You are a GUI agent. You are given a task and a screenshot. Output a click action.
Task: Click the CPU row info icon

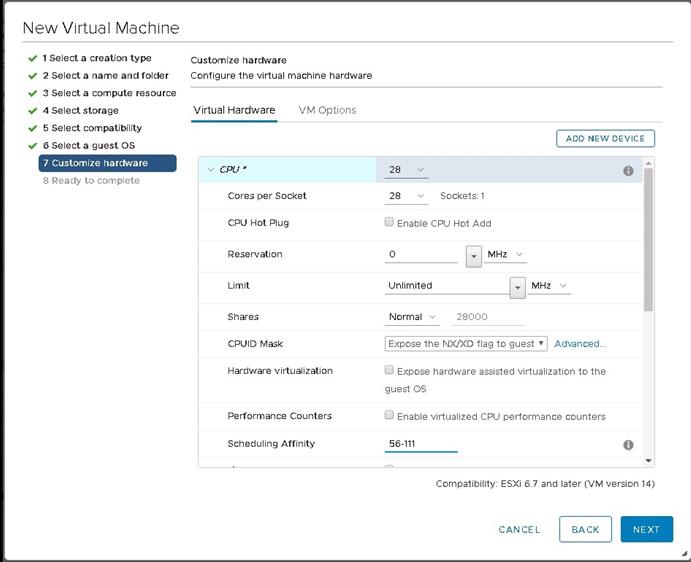(x=628, y=171)
